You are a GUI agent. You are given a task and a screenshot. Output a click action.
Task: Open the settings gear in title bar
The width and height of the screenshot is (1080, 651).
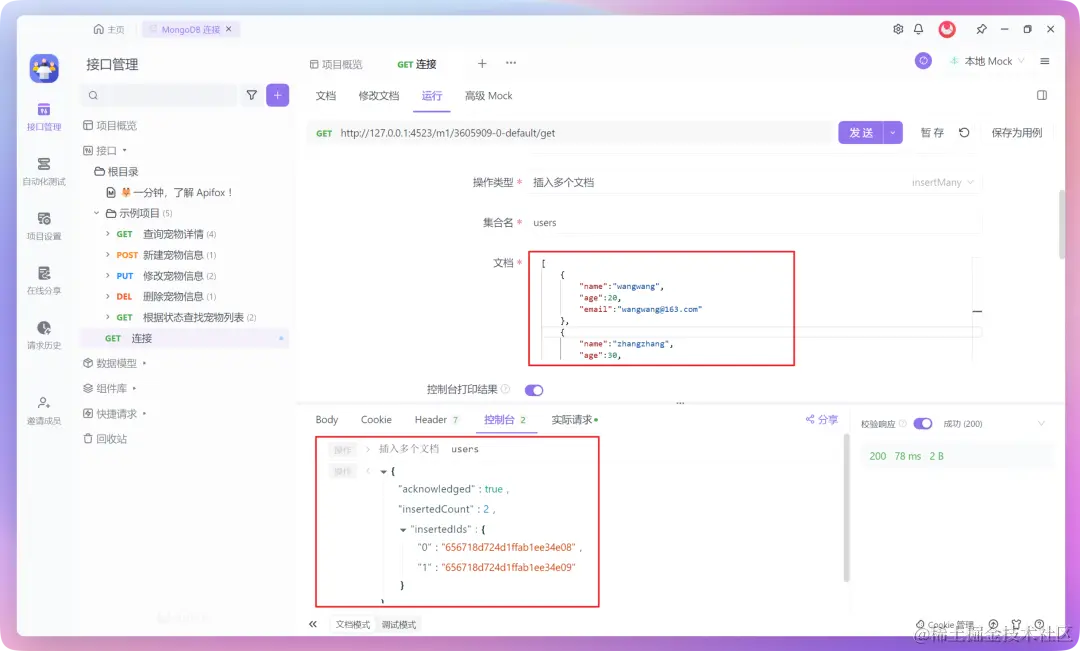(x=898, y=29)
